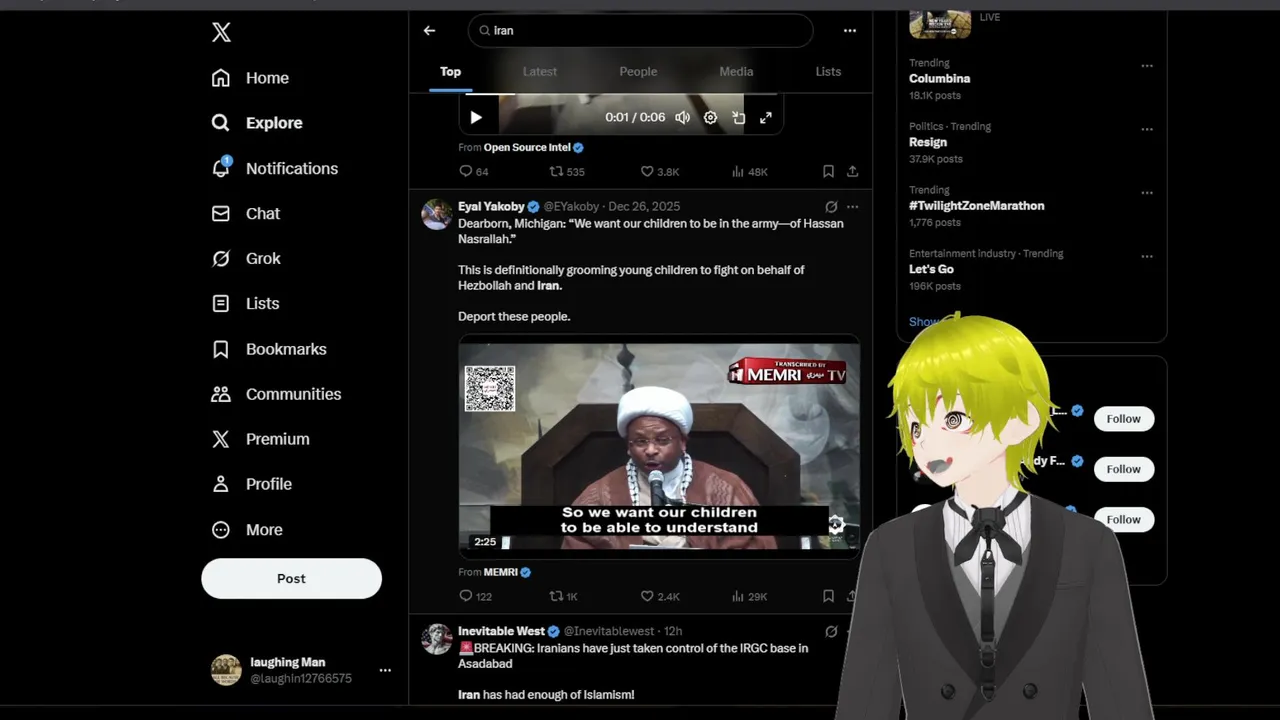Image resolution: width=1280 pixels, height=720 pixels.
Task: Click the MEMRI source link
Action: tap(501, 572)
